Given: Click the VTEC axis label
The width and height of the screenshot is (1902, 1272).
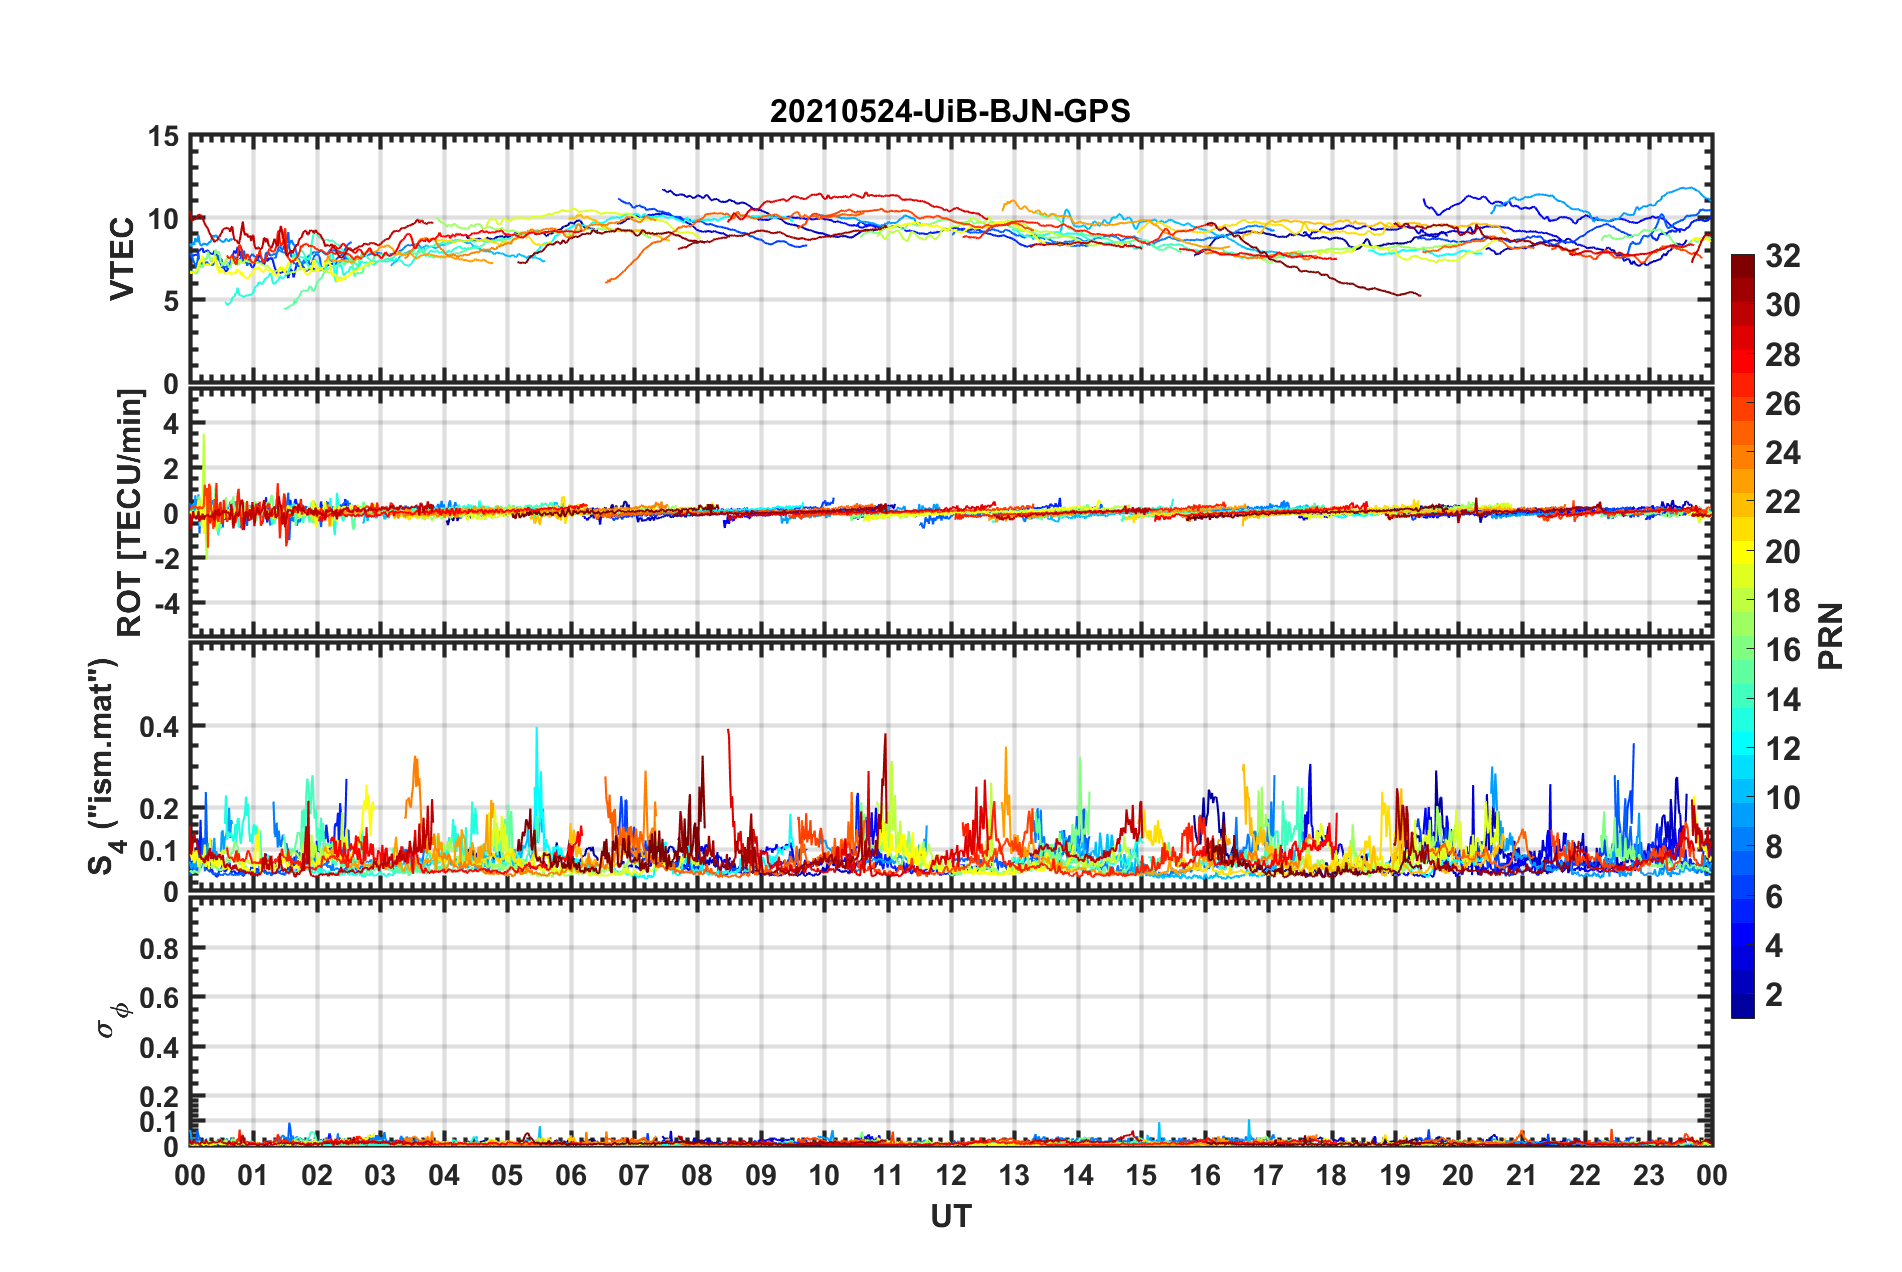Looking at the screenshot, I should 121,259.
